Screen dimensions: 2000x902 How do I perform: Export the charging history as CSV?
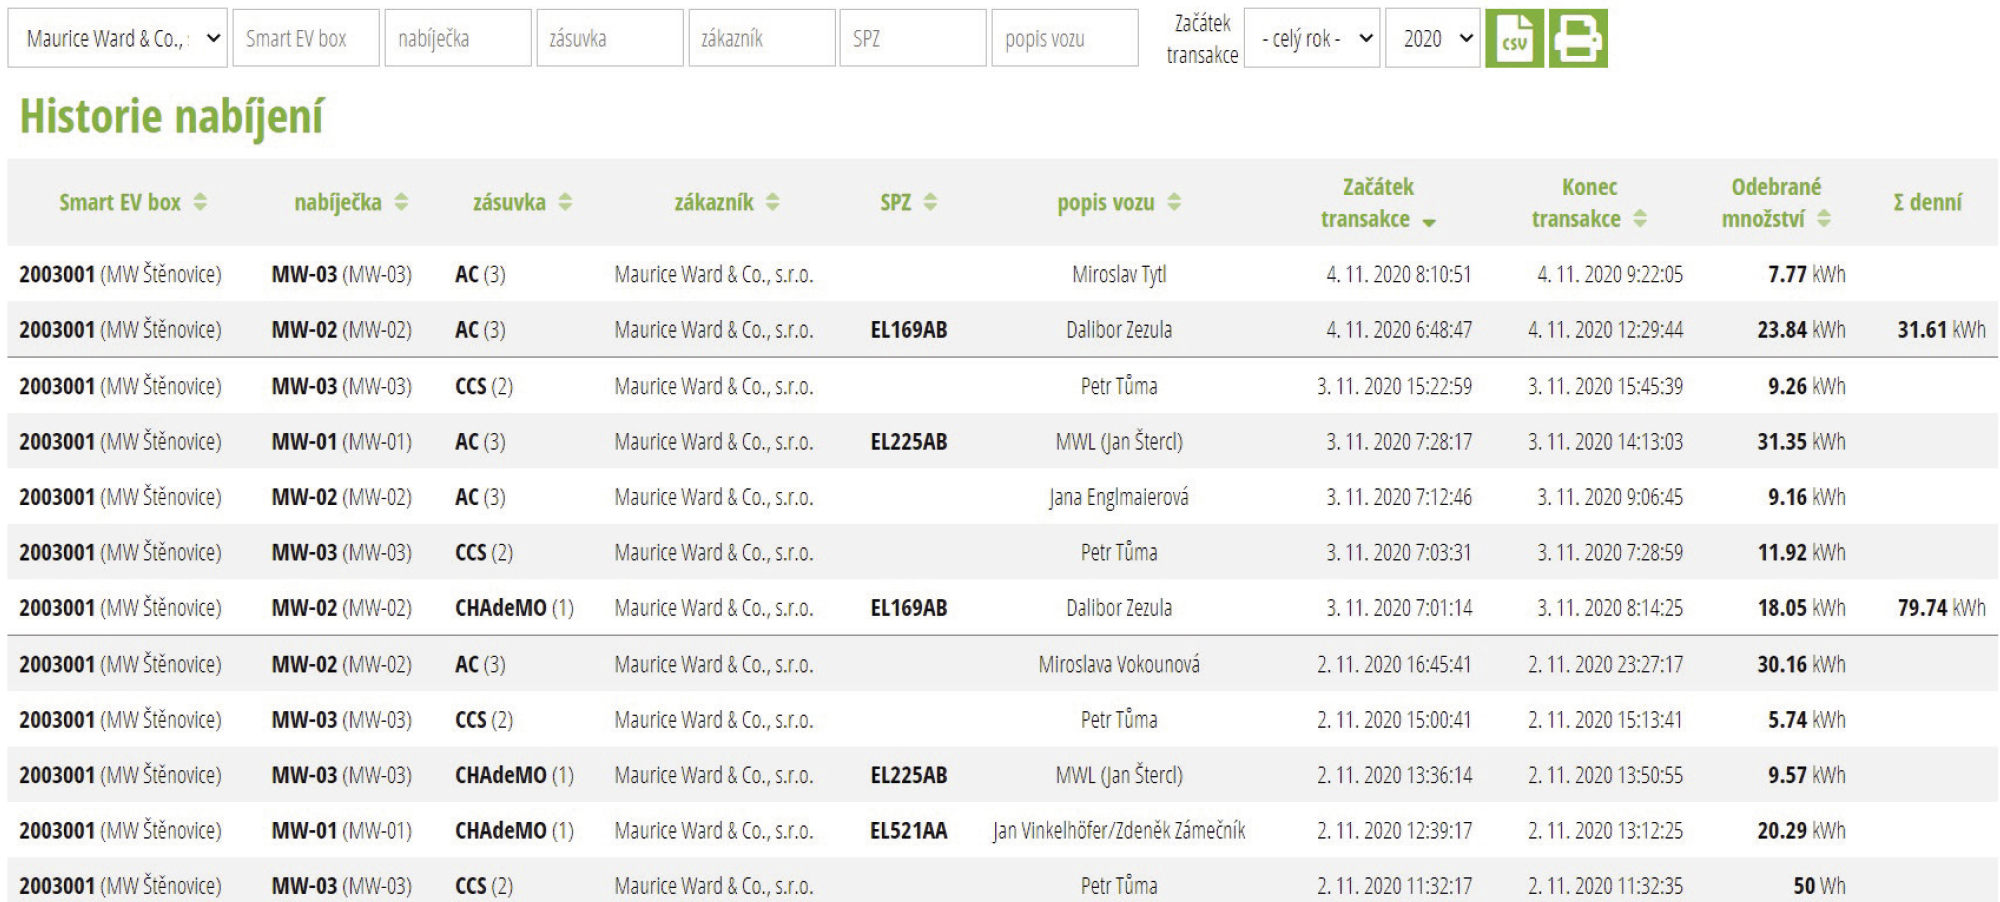[x=1514, y=38]
